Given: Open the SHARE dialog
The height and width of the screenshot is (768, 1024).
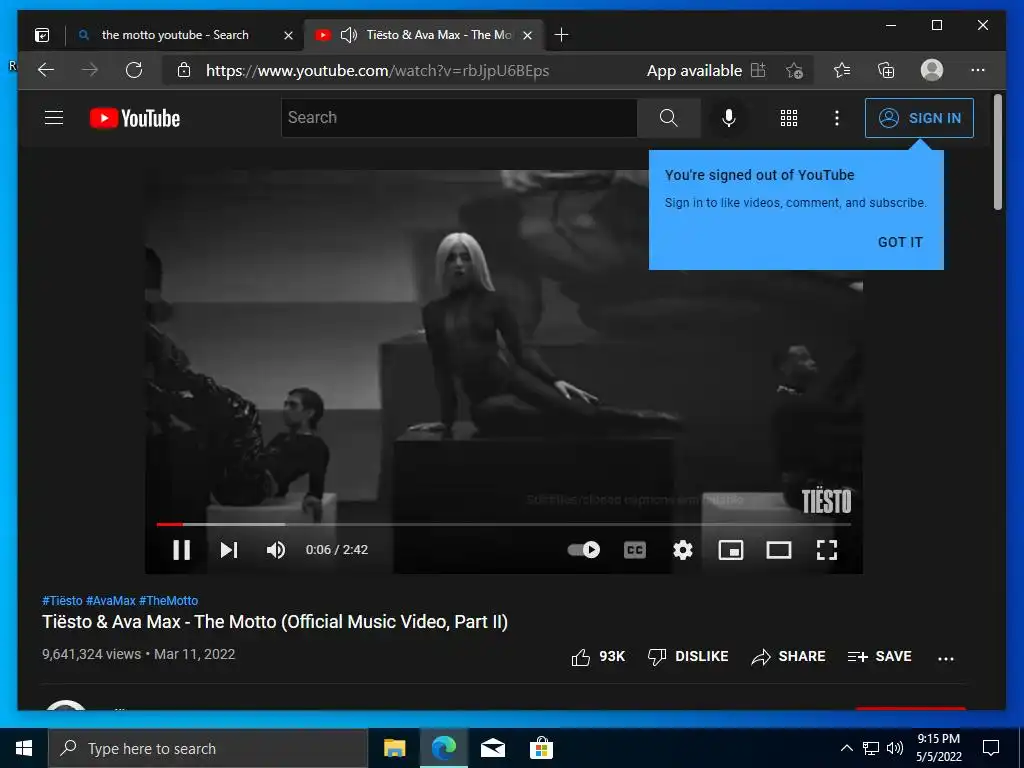Looking at the screenshot, I should 788,656.
